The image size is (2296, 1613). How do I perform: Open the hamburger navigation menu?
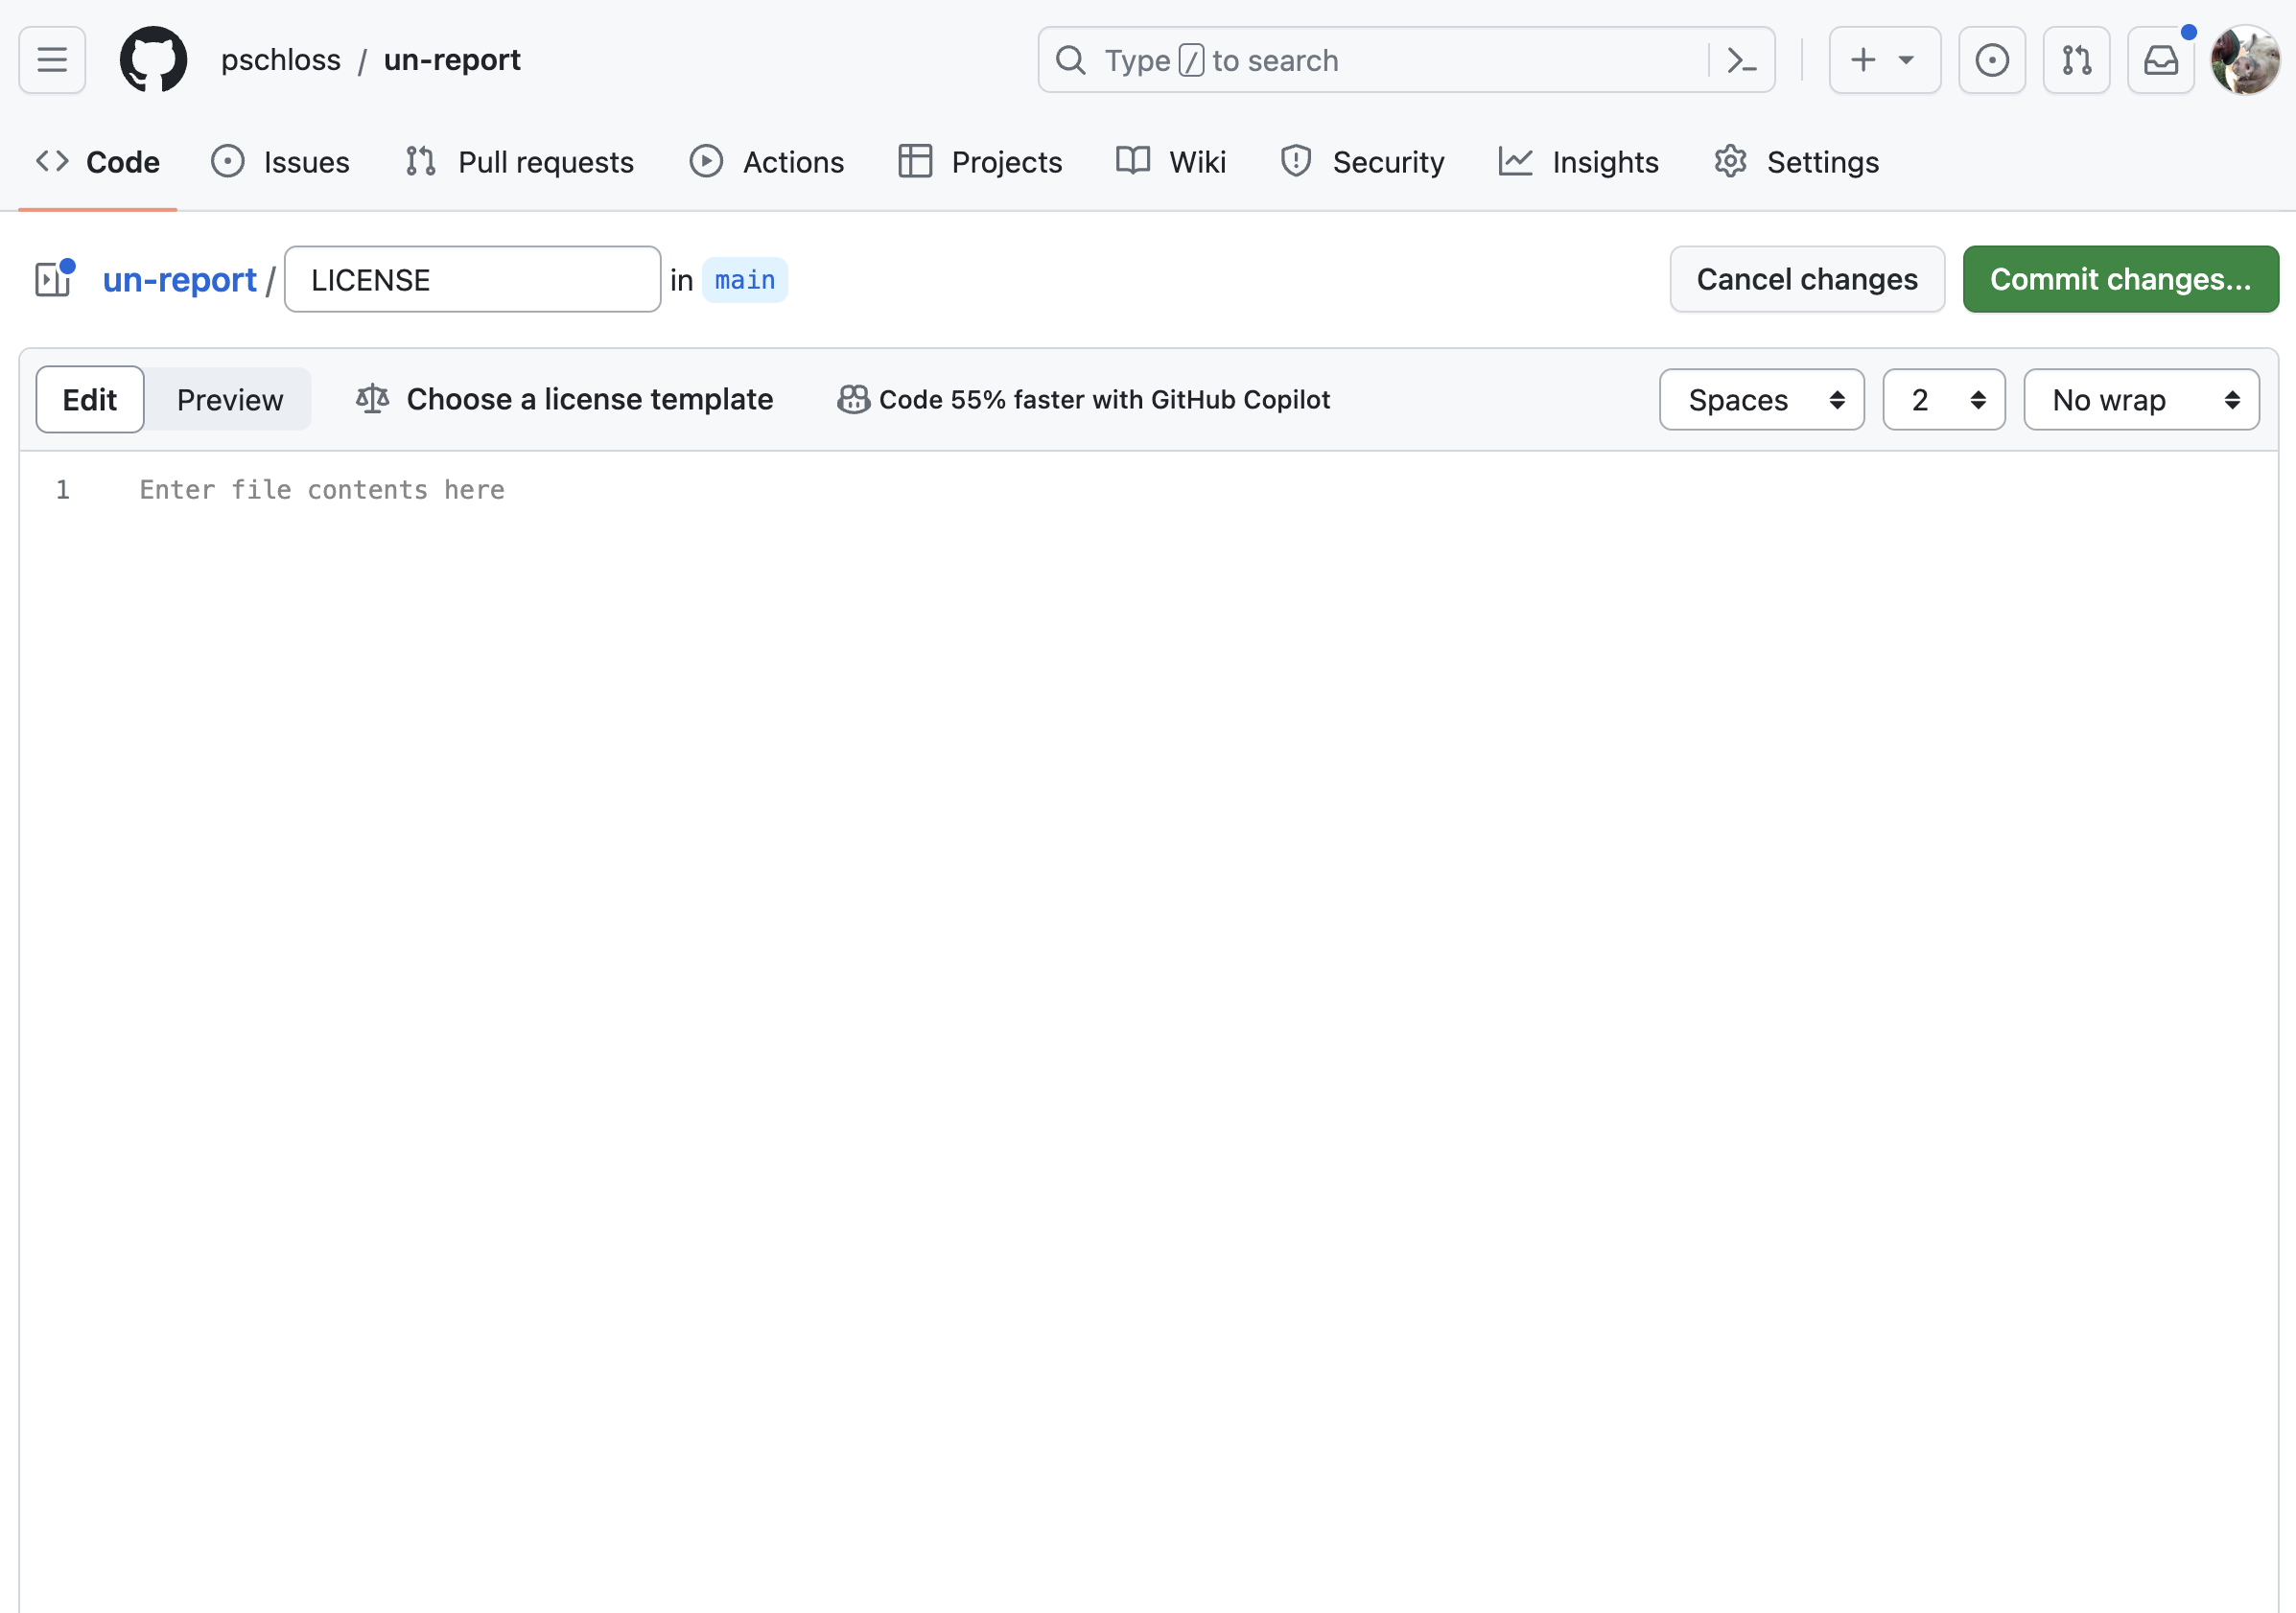[52, 60]
